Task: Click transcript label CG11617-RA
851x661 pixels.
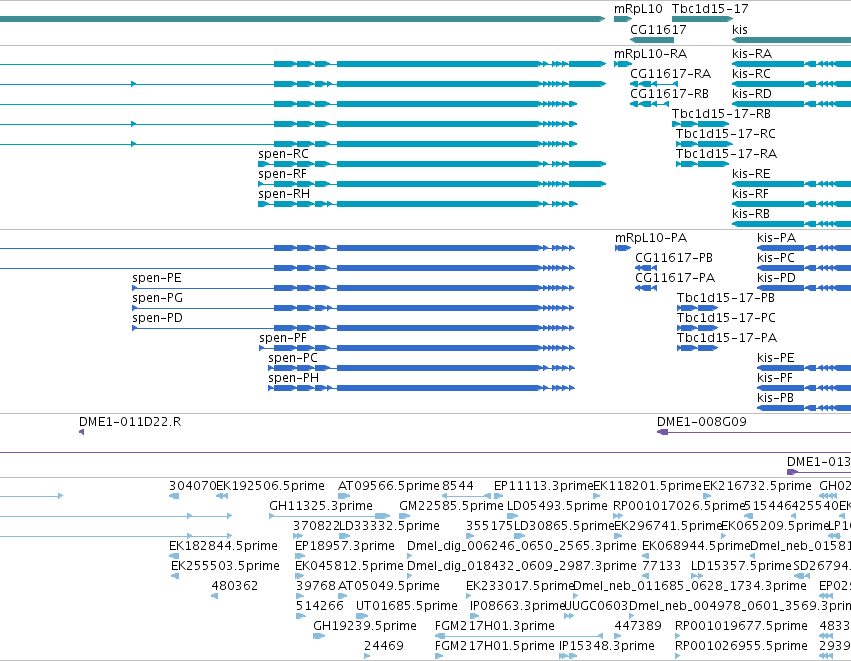Action: [x=670, y=74]
